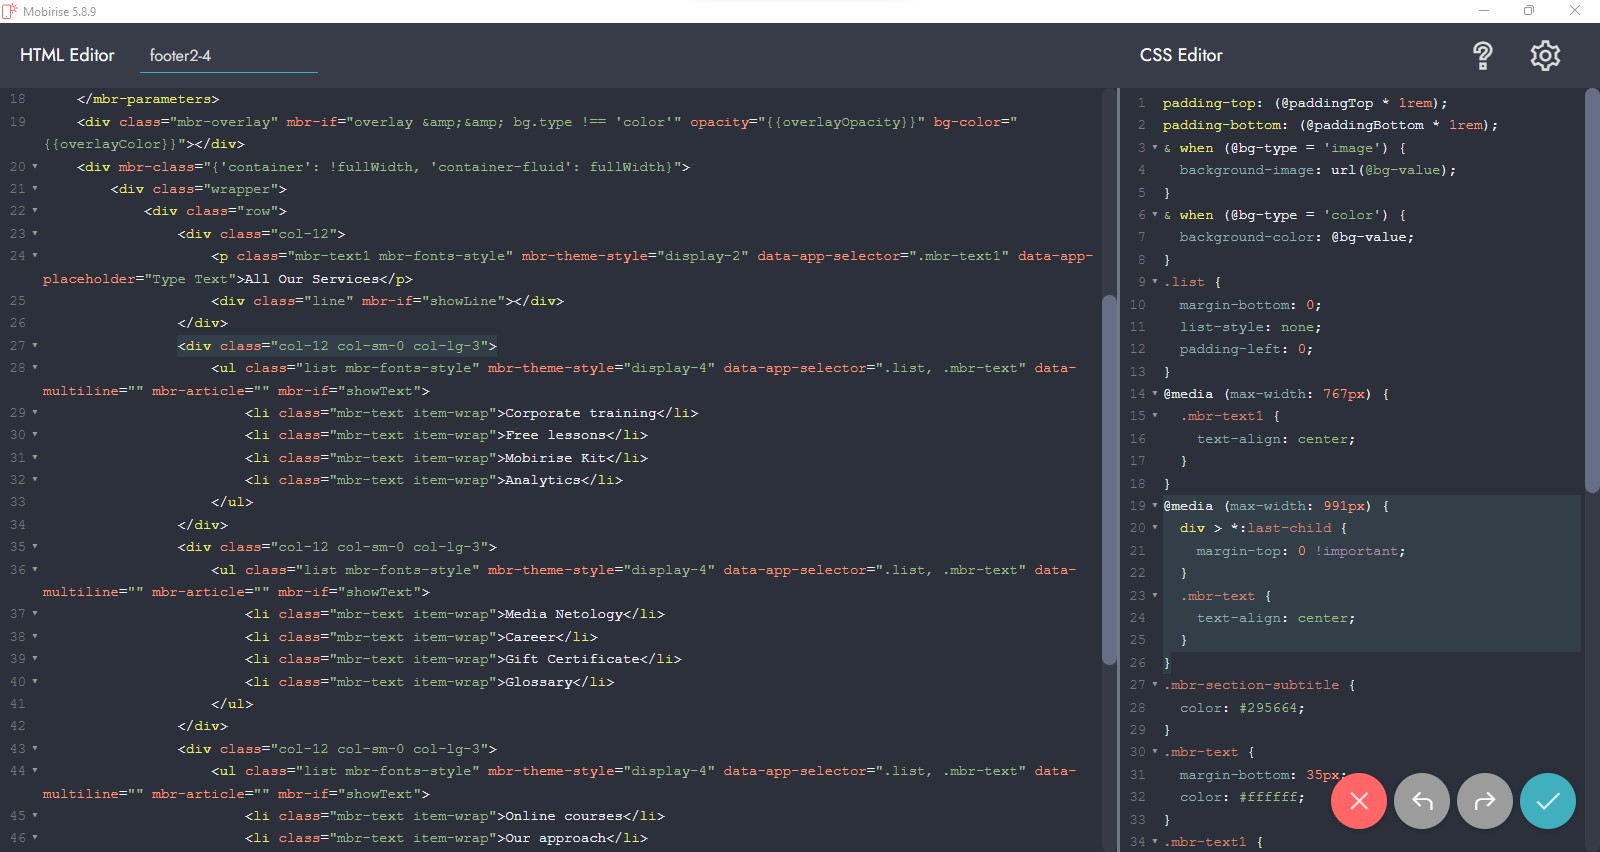Fold HTML line 28 ul list block

click(35, 368)
